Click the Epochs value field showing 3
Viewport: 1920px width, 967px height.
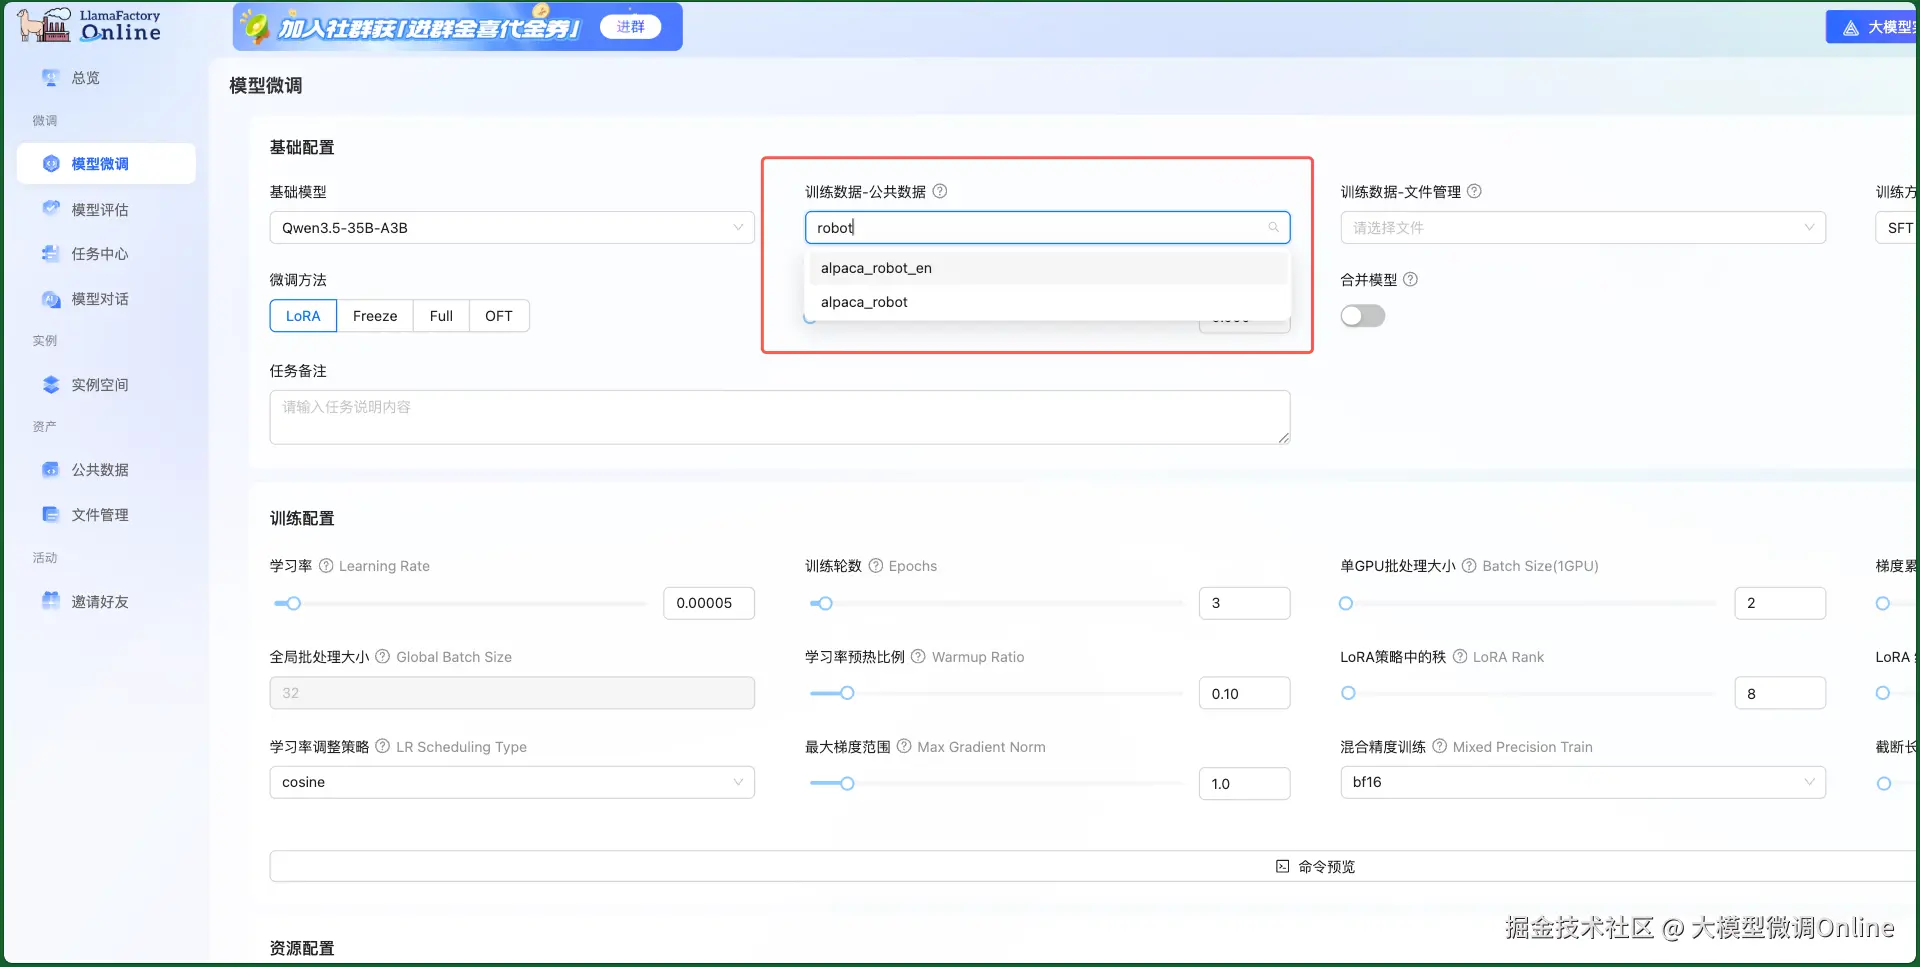point(1245,603)
